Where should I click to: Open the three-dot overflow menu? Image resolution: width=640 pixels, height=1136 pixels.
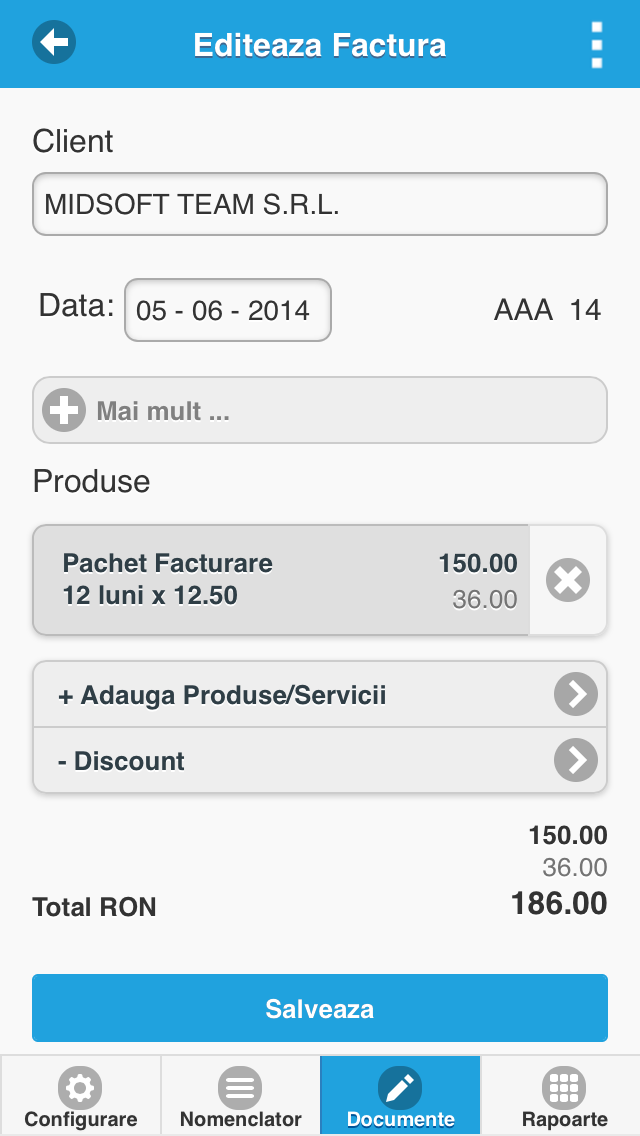click(597, 45)
